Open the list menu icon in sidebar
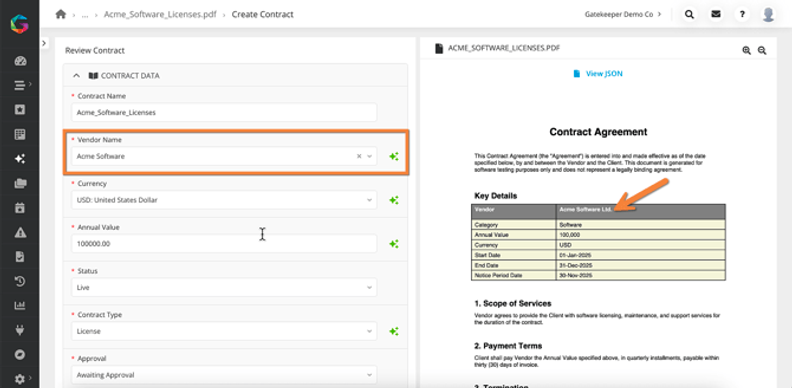The image size is (792, 388). (x=20, y=85)
